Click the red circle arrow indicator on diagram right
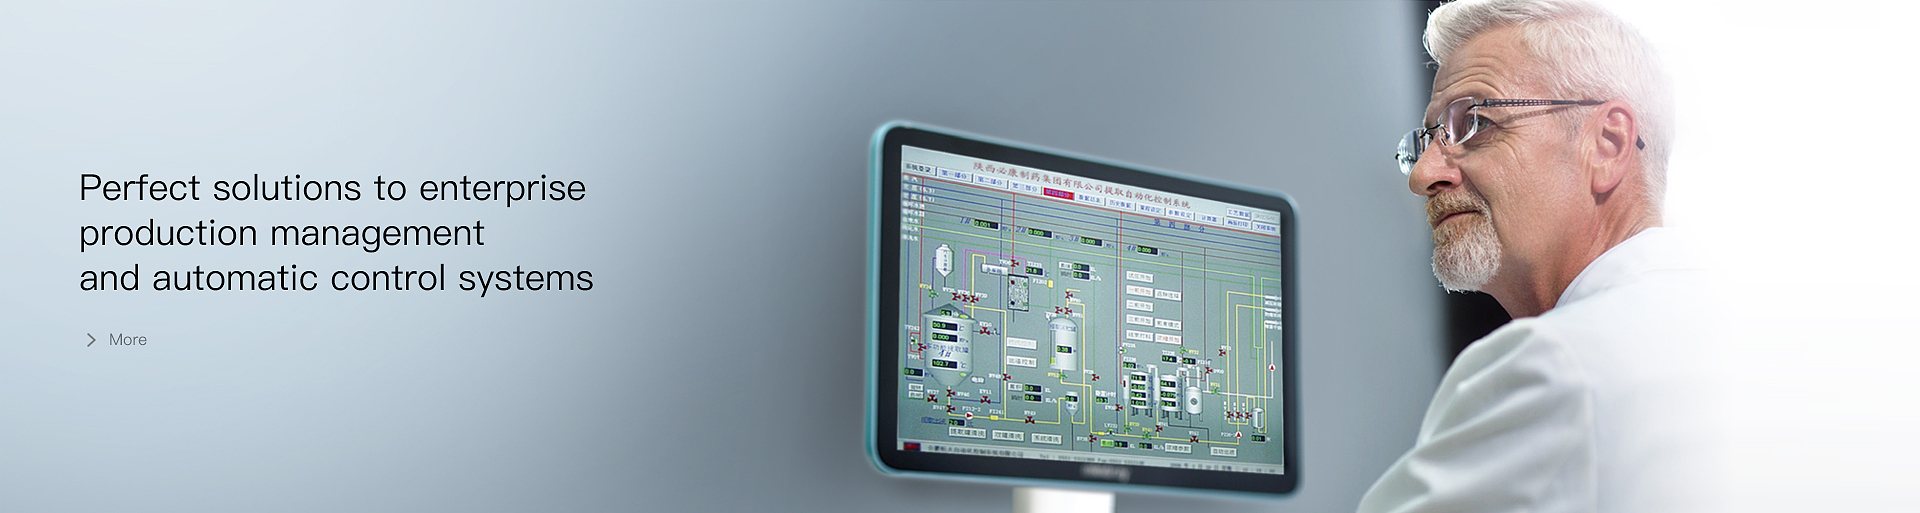 point(1272,368)
